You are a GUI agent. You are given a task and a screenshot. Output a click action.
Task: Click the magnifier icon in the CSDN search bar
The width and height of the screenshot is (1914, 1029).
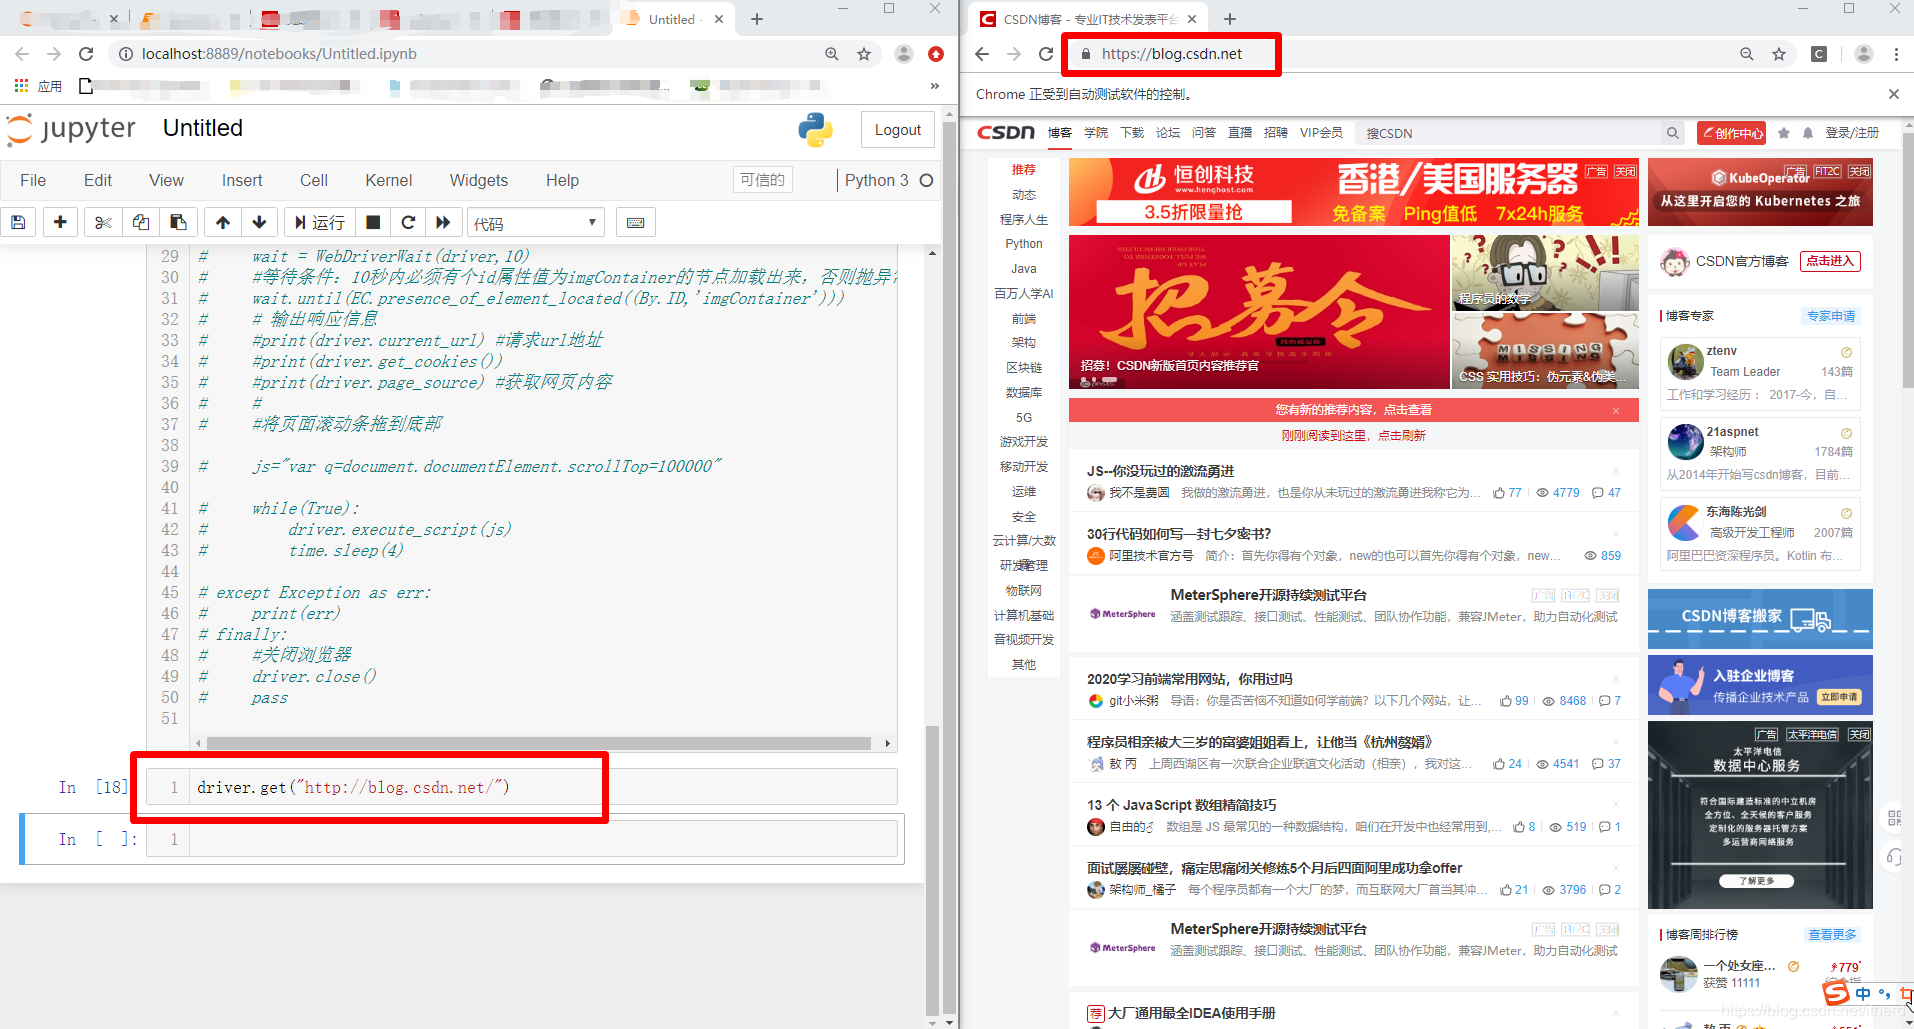(1673, 132)
